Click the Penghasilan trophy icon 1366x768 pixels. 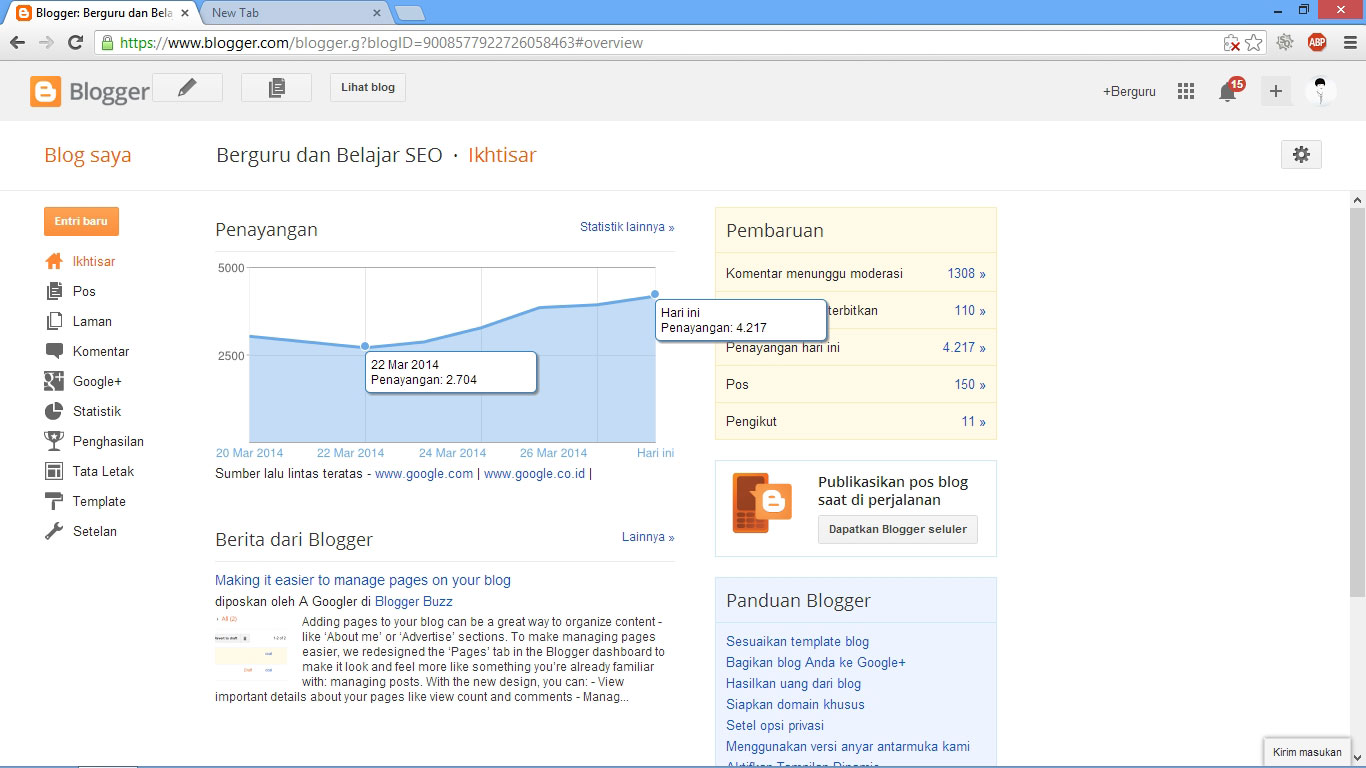[54, 441]
